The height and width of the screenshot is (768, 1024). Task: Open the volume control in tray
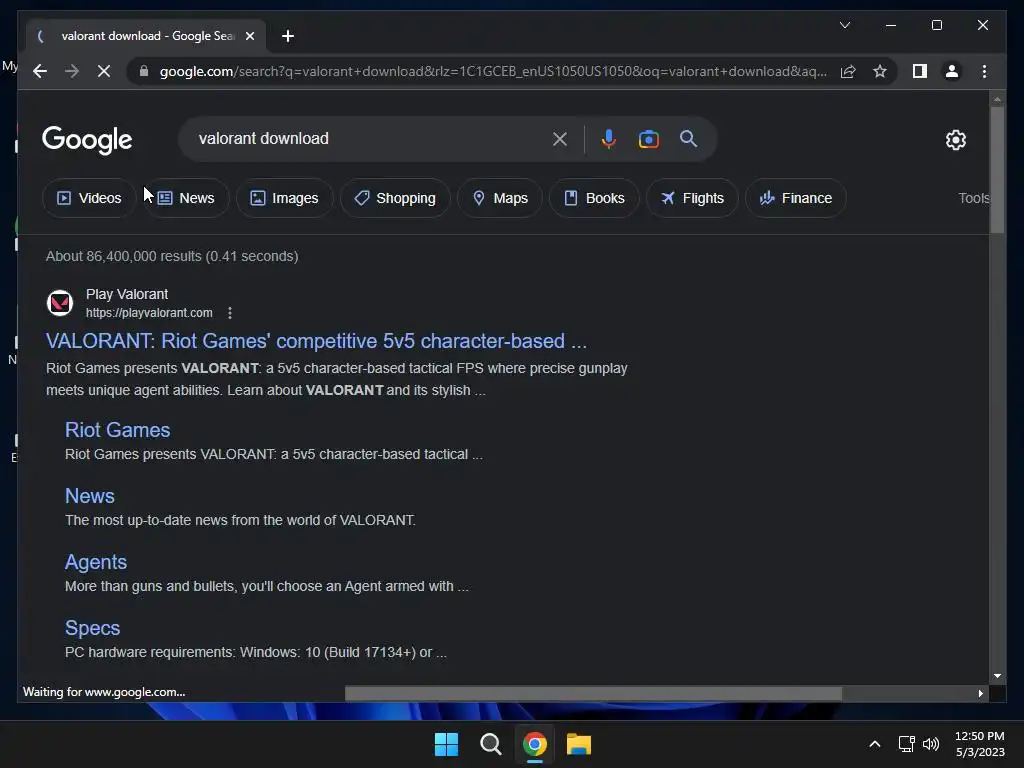point(931,744)
